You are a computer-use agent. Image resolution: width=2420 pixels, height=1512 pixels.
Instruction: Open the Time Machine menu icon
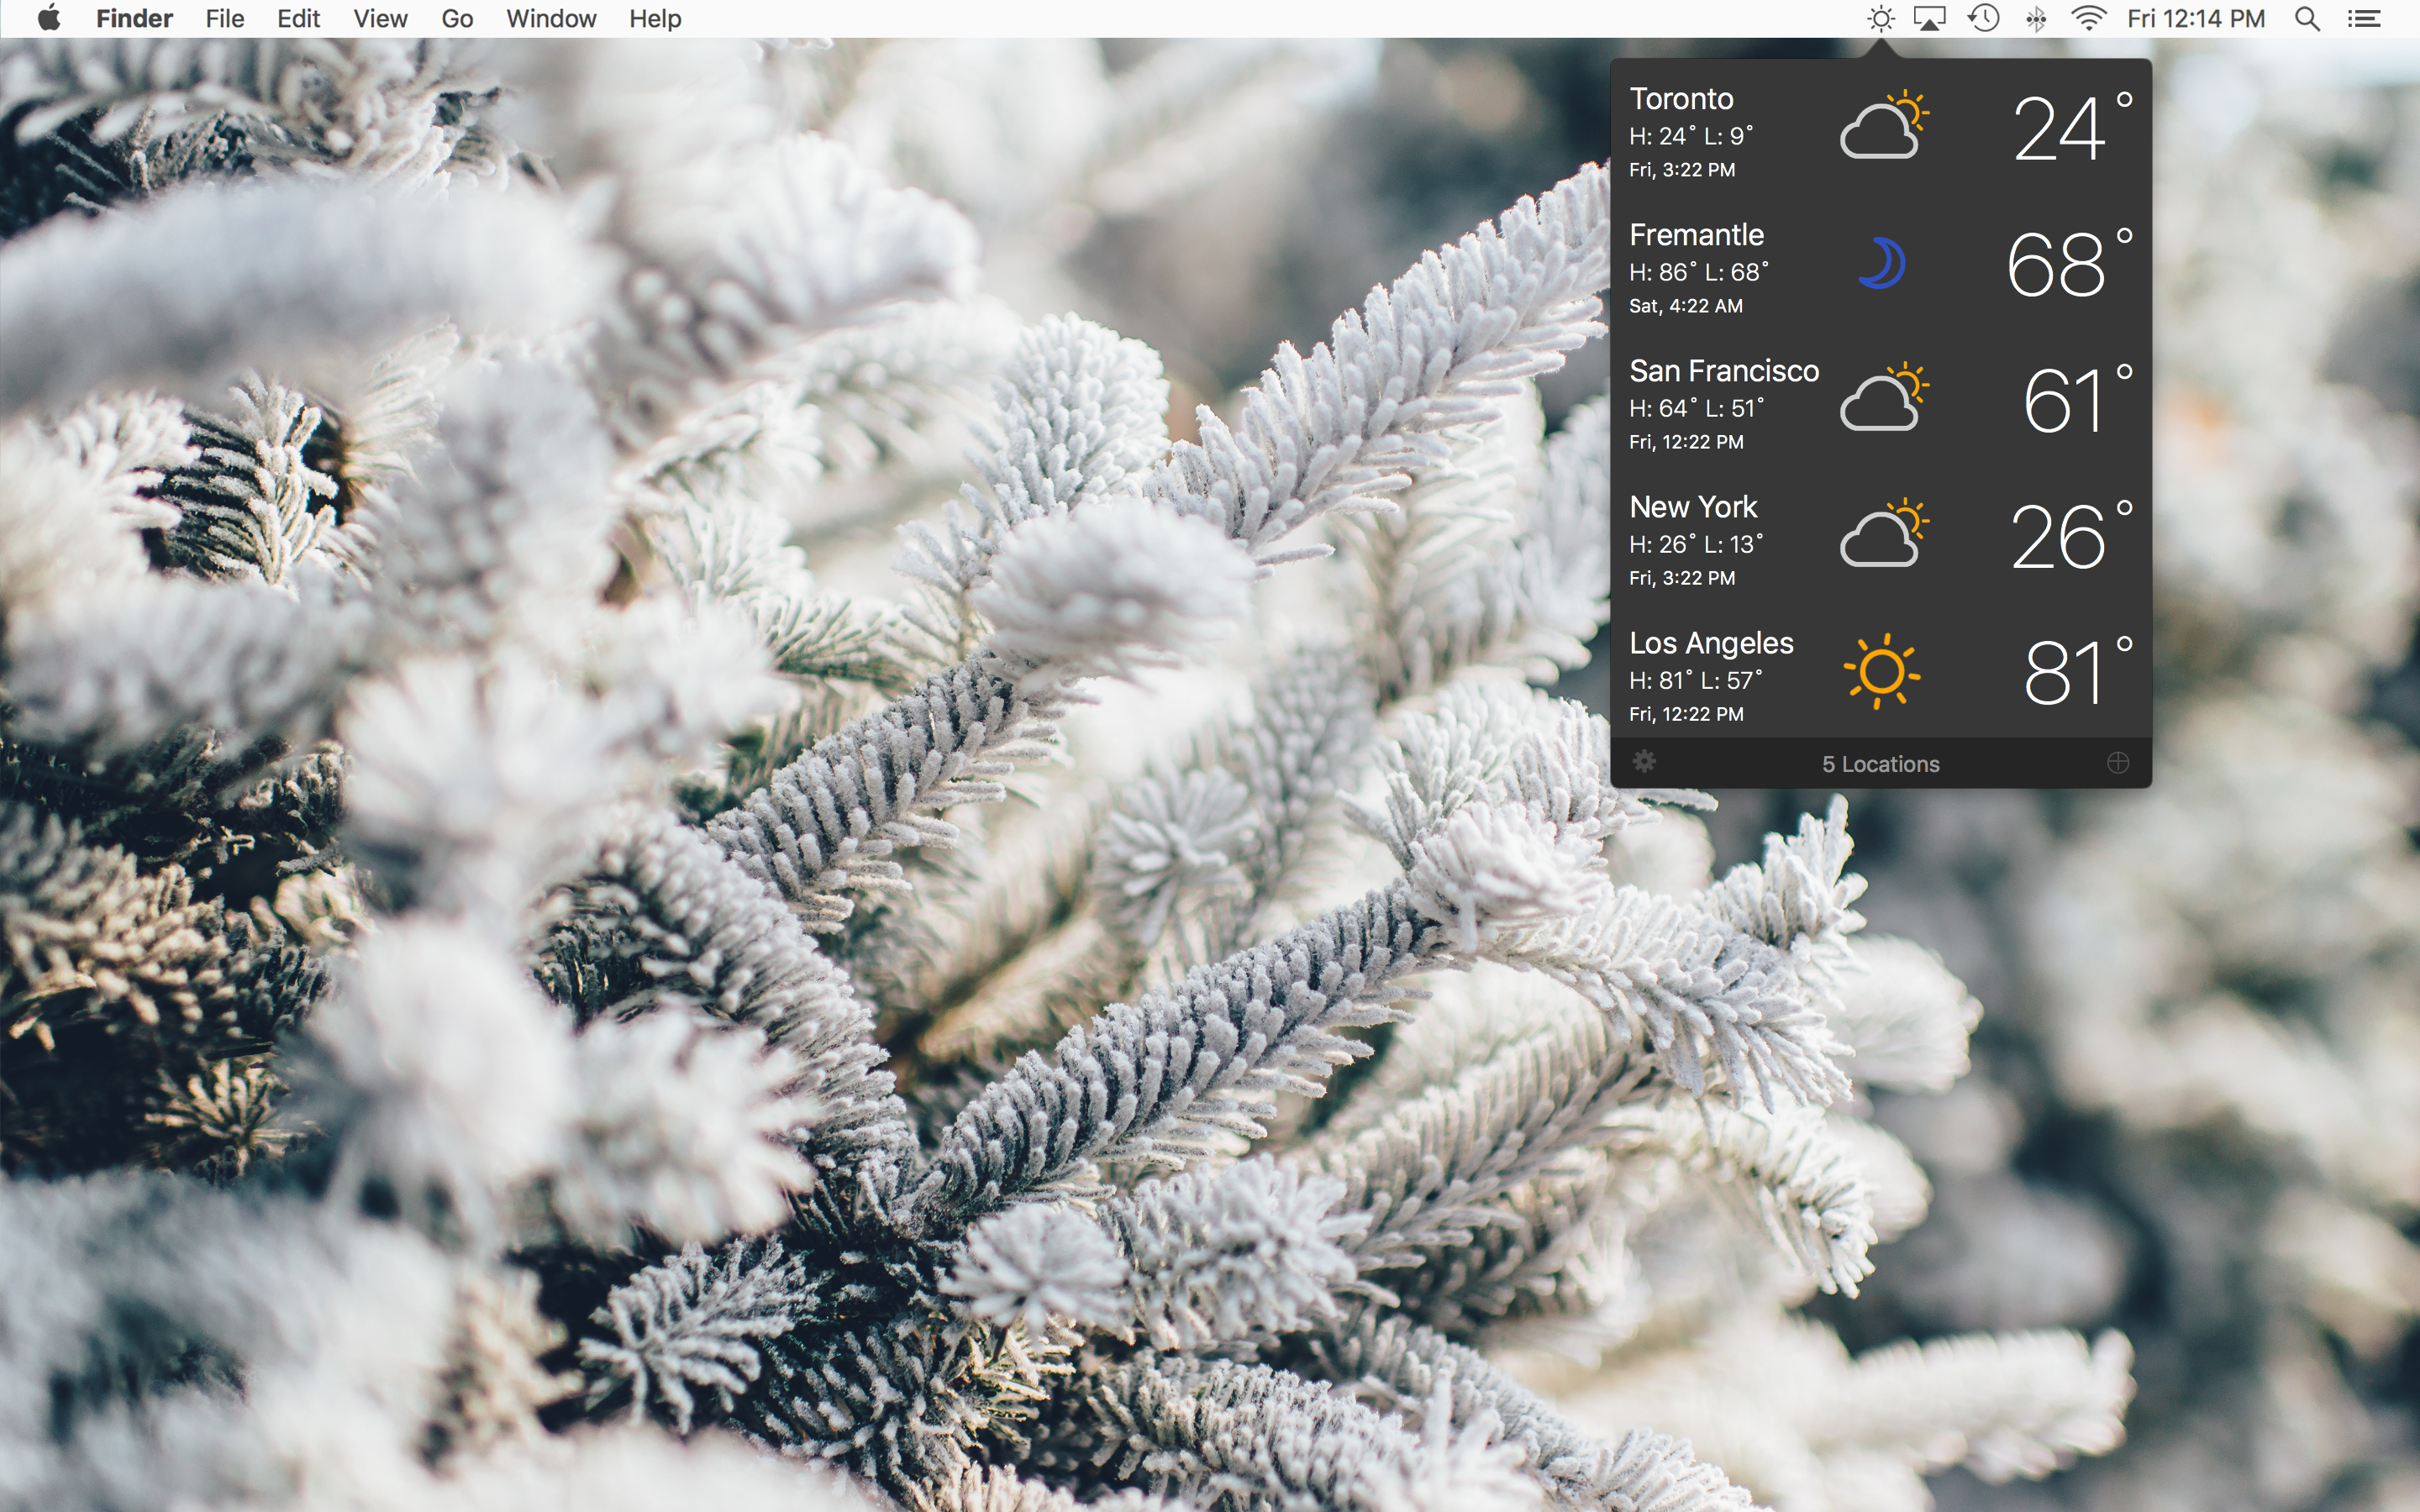point(1984,18)
